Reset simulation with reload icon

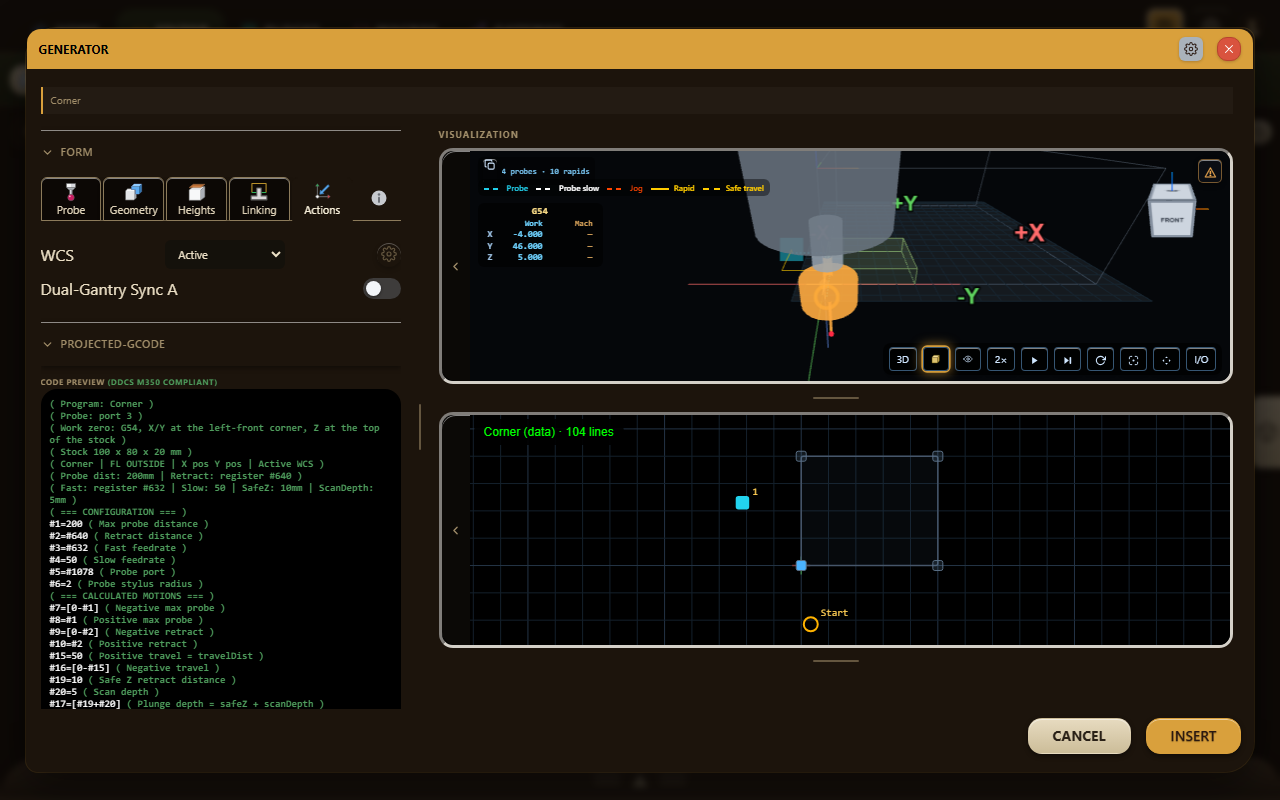[x=1100, y=359]
